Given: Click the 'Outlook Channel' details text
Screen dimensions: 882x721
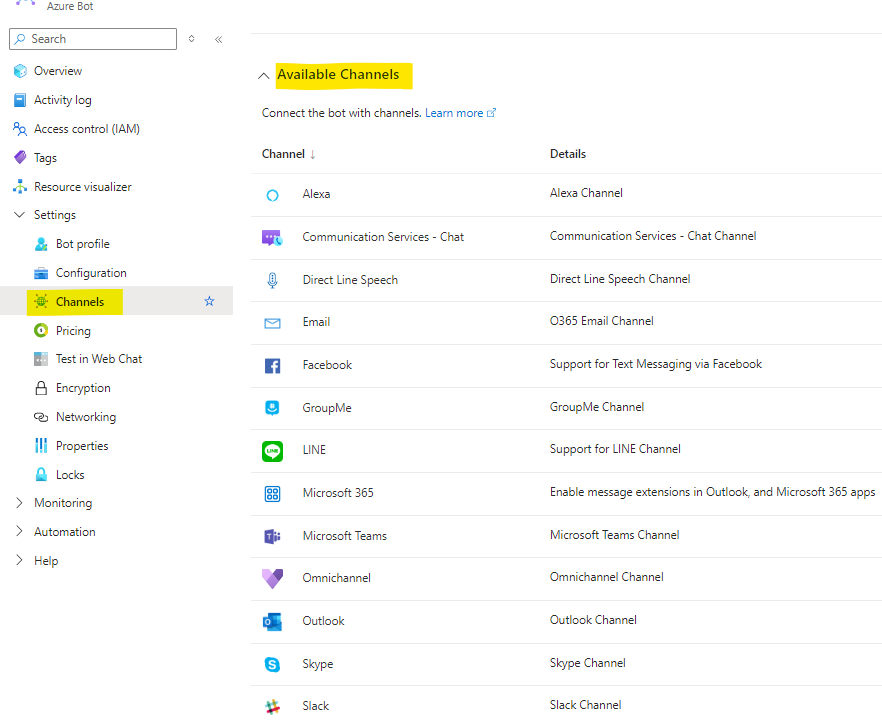Looking at the screenshot, I should point(593,620).
